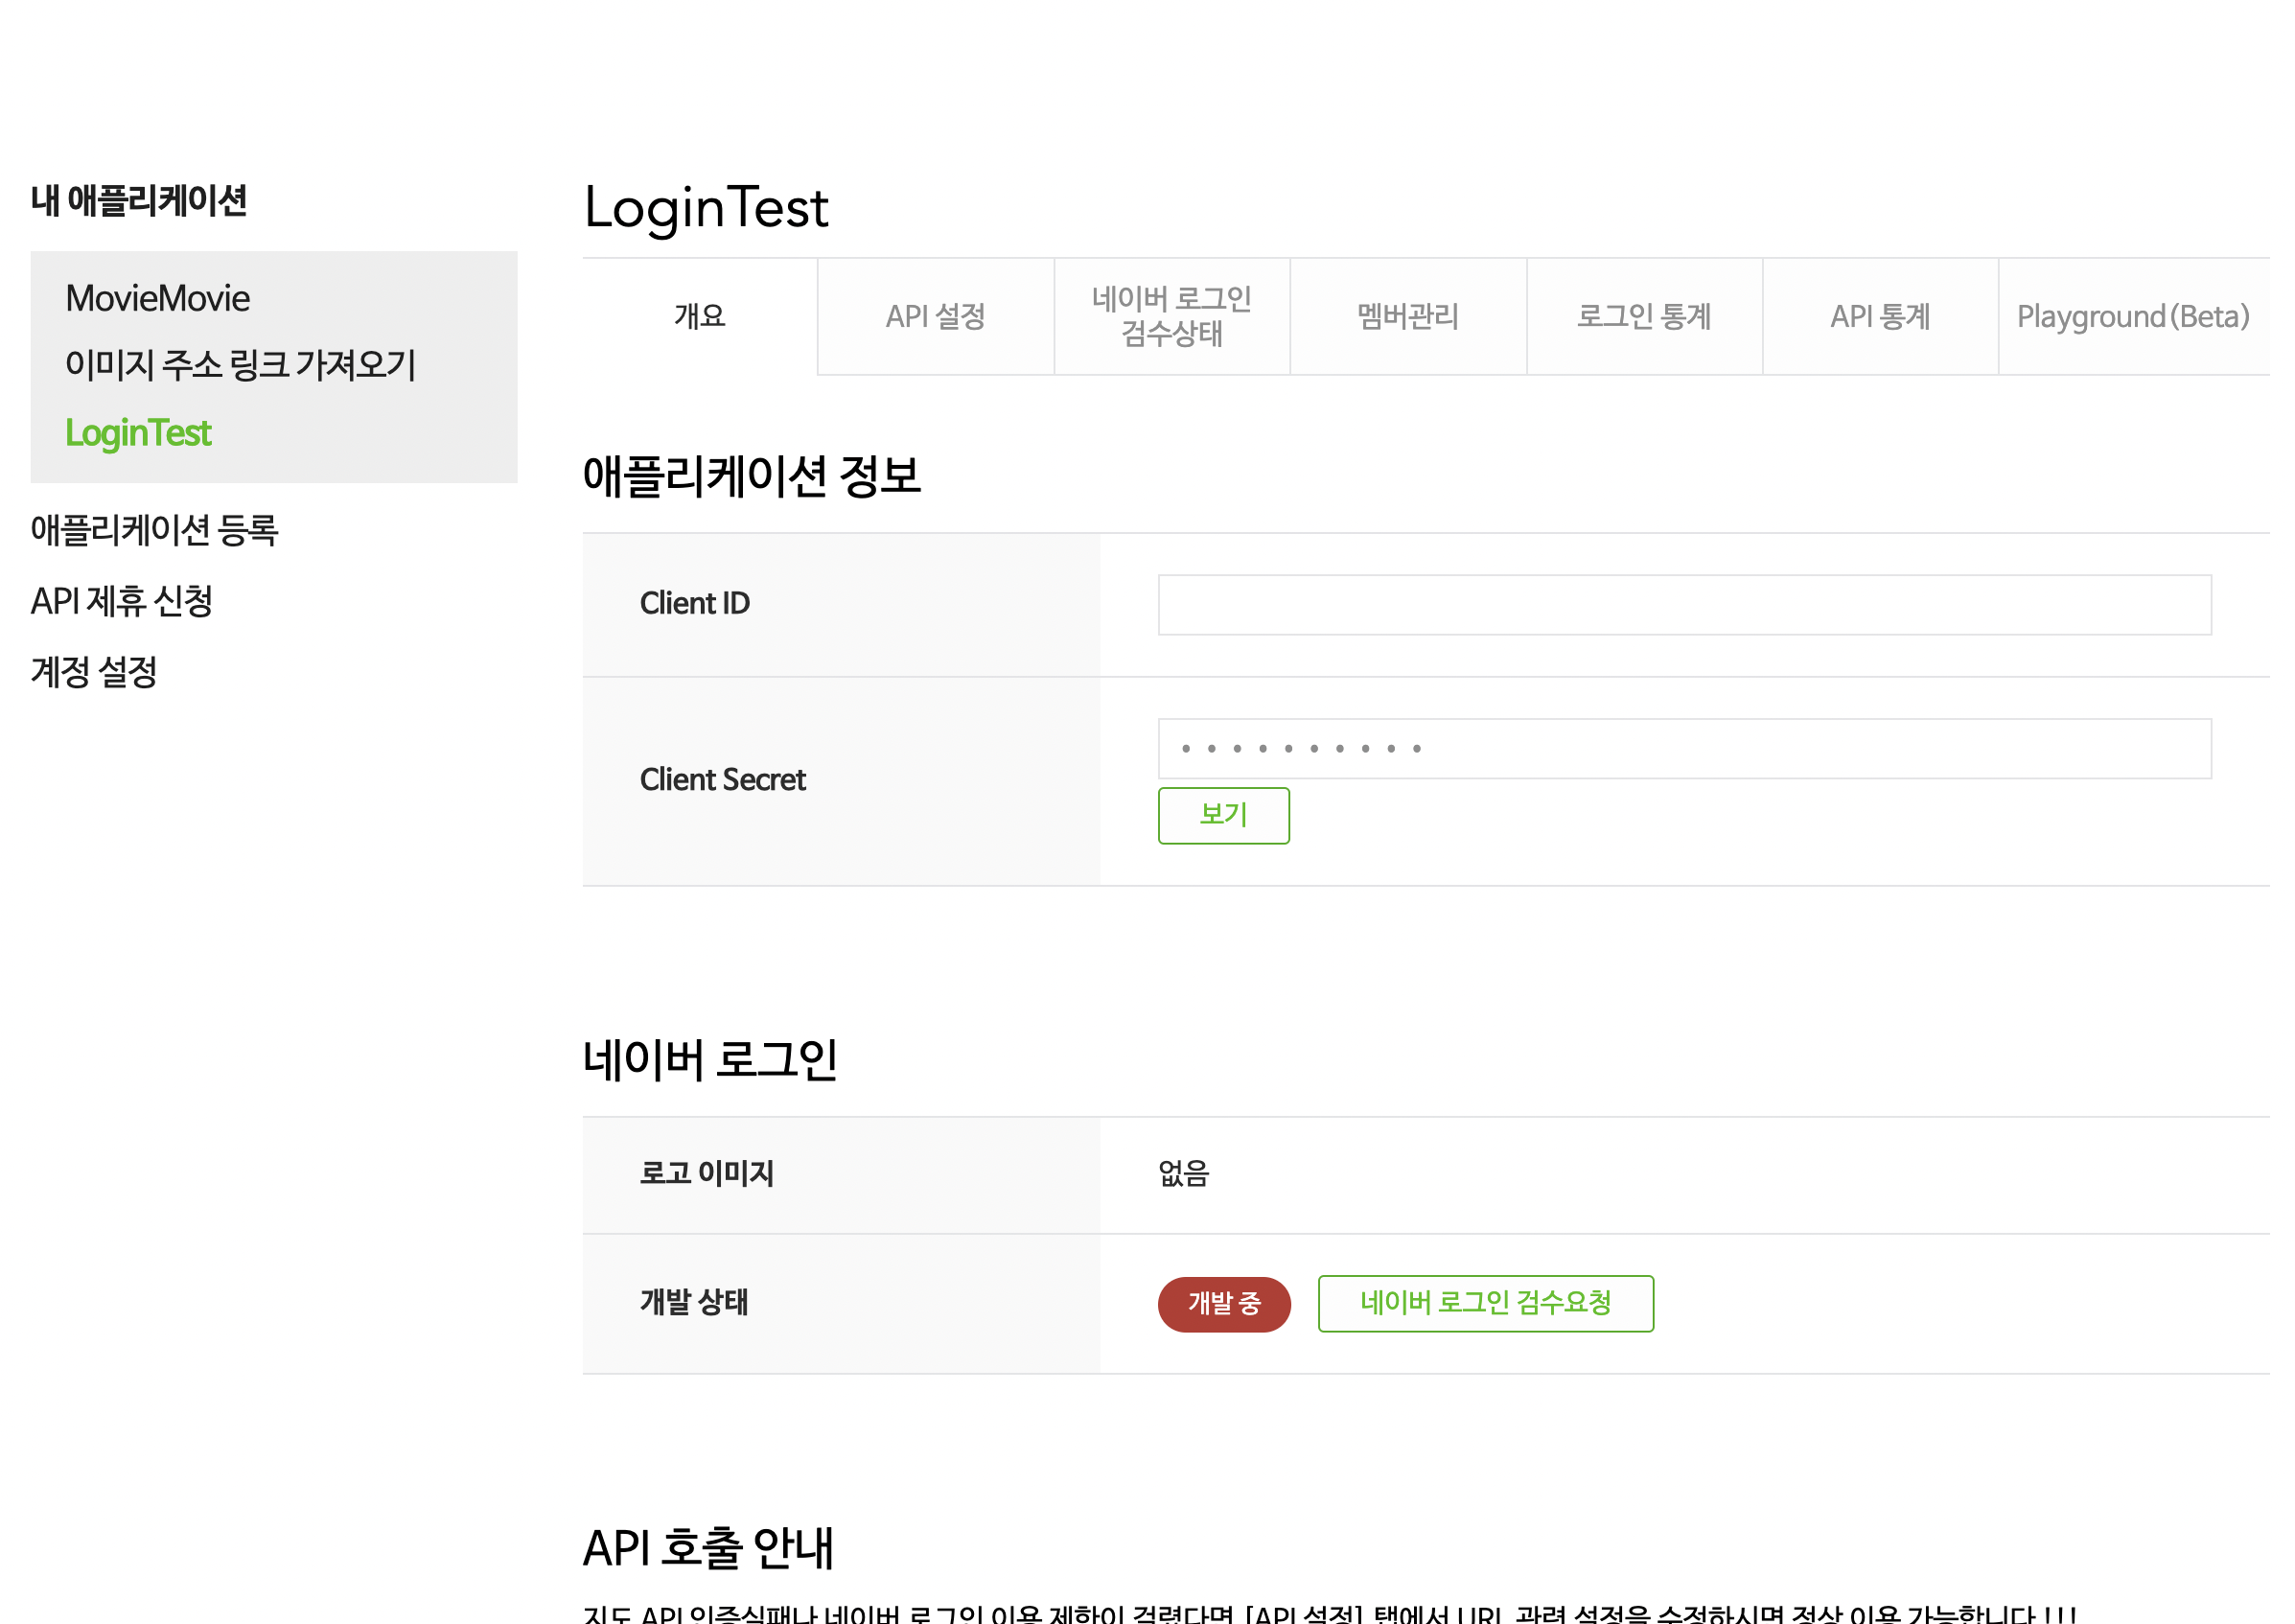Select the LoginTest application in the sidebar
Screen dimensions: 2295x1624
pos(138,433)
